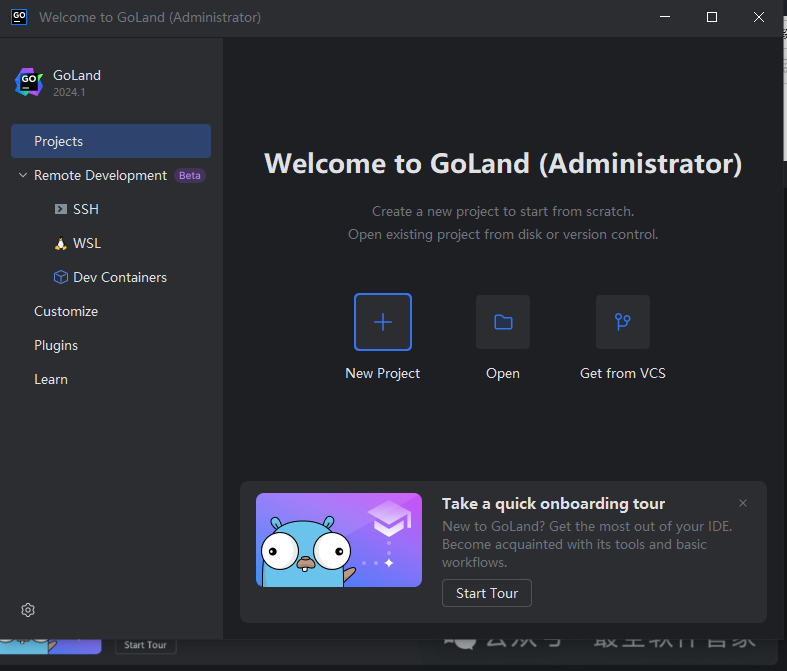Open the Remote Development section

100,175
